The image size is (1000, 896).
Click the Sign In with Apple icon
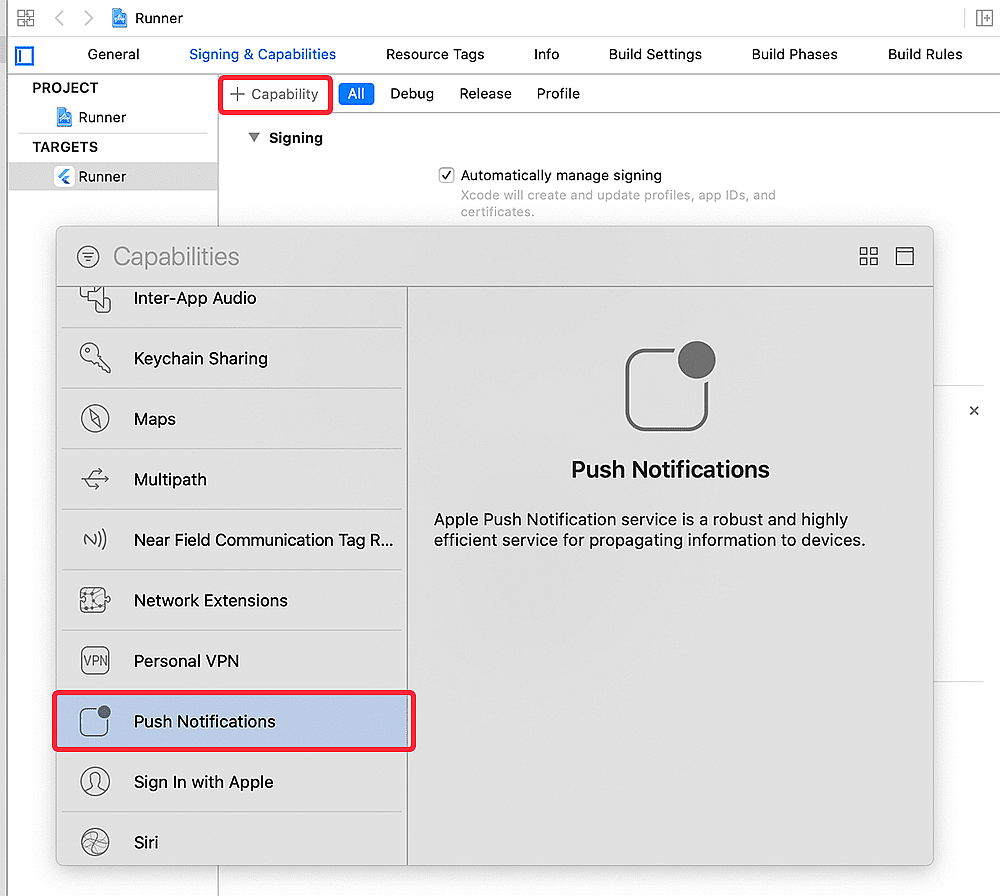[x=95, y=782]
